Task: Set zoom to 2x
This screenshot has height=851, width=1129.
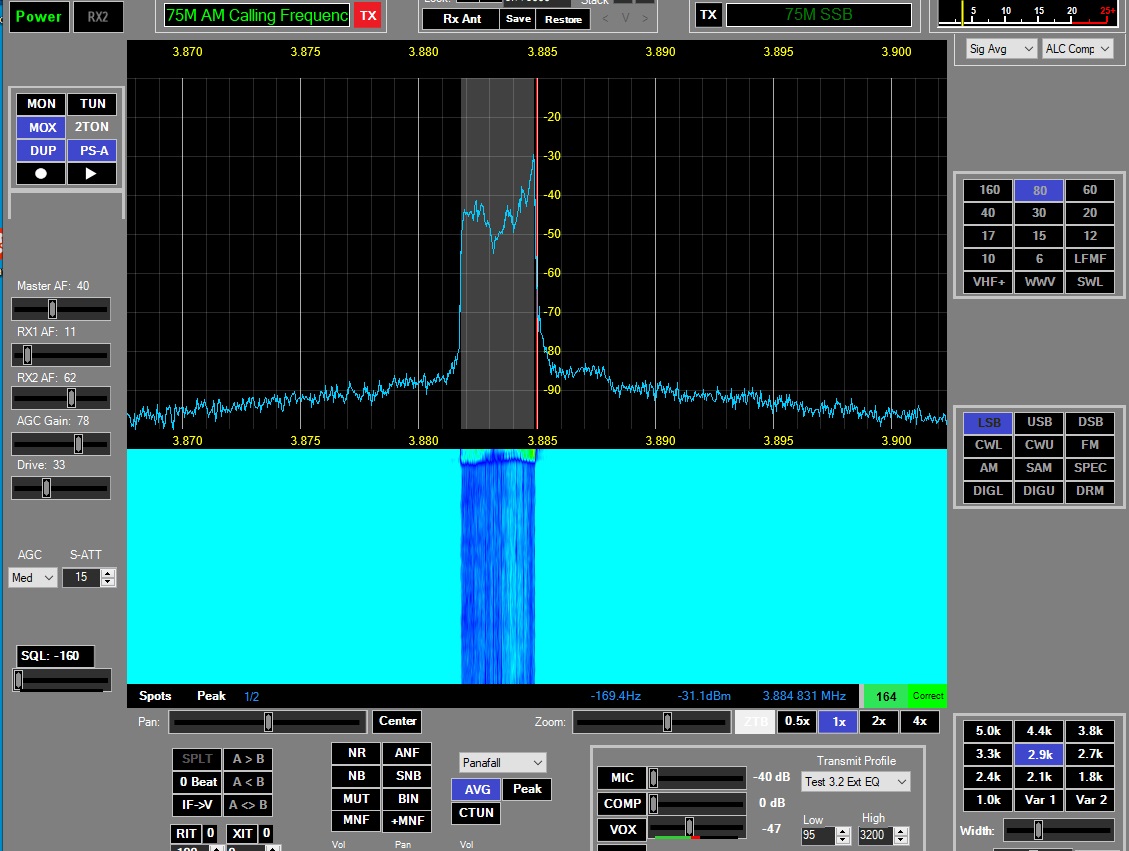Action: pyautogui.click(x=878, y=721)
